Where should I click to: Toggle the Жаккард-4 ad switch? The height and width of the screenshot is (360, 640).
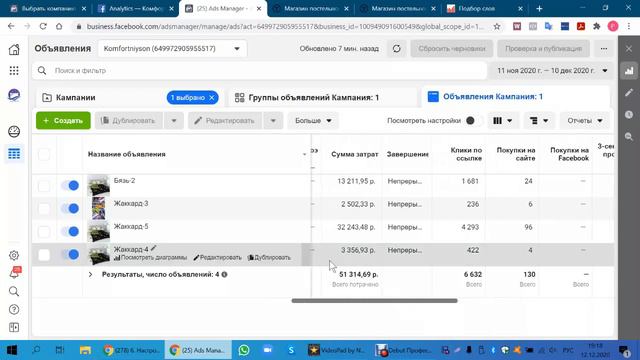pos(70,255)
